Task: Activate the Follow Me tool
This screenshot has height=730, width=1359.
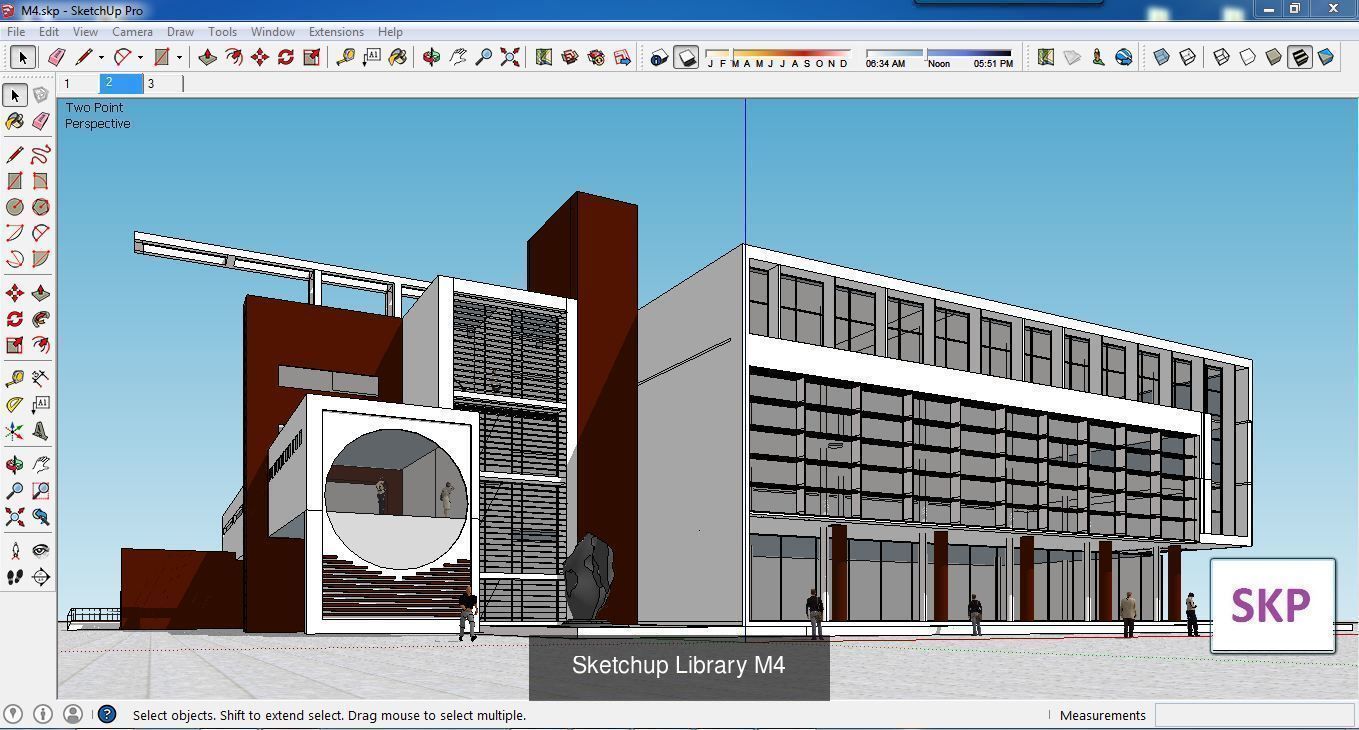Action: tap(41, 319)
